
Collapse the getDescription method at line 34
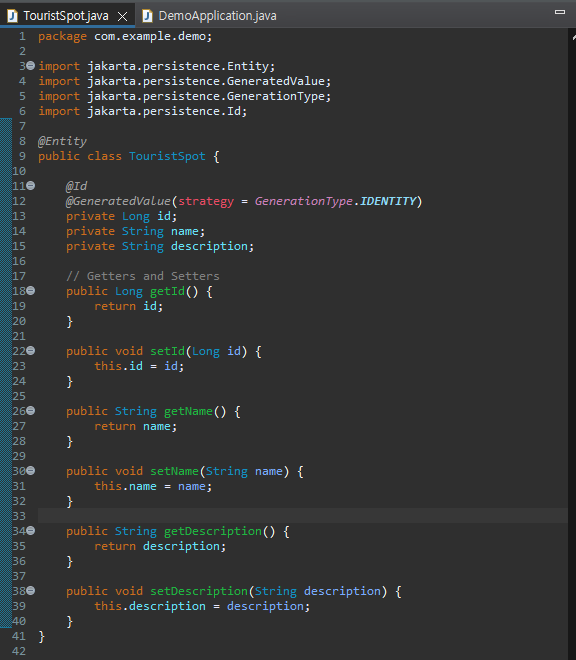pos(30,531)
